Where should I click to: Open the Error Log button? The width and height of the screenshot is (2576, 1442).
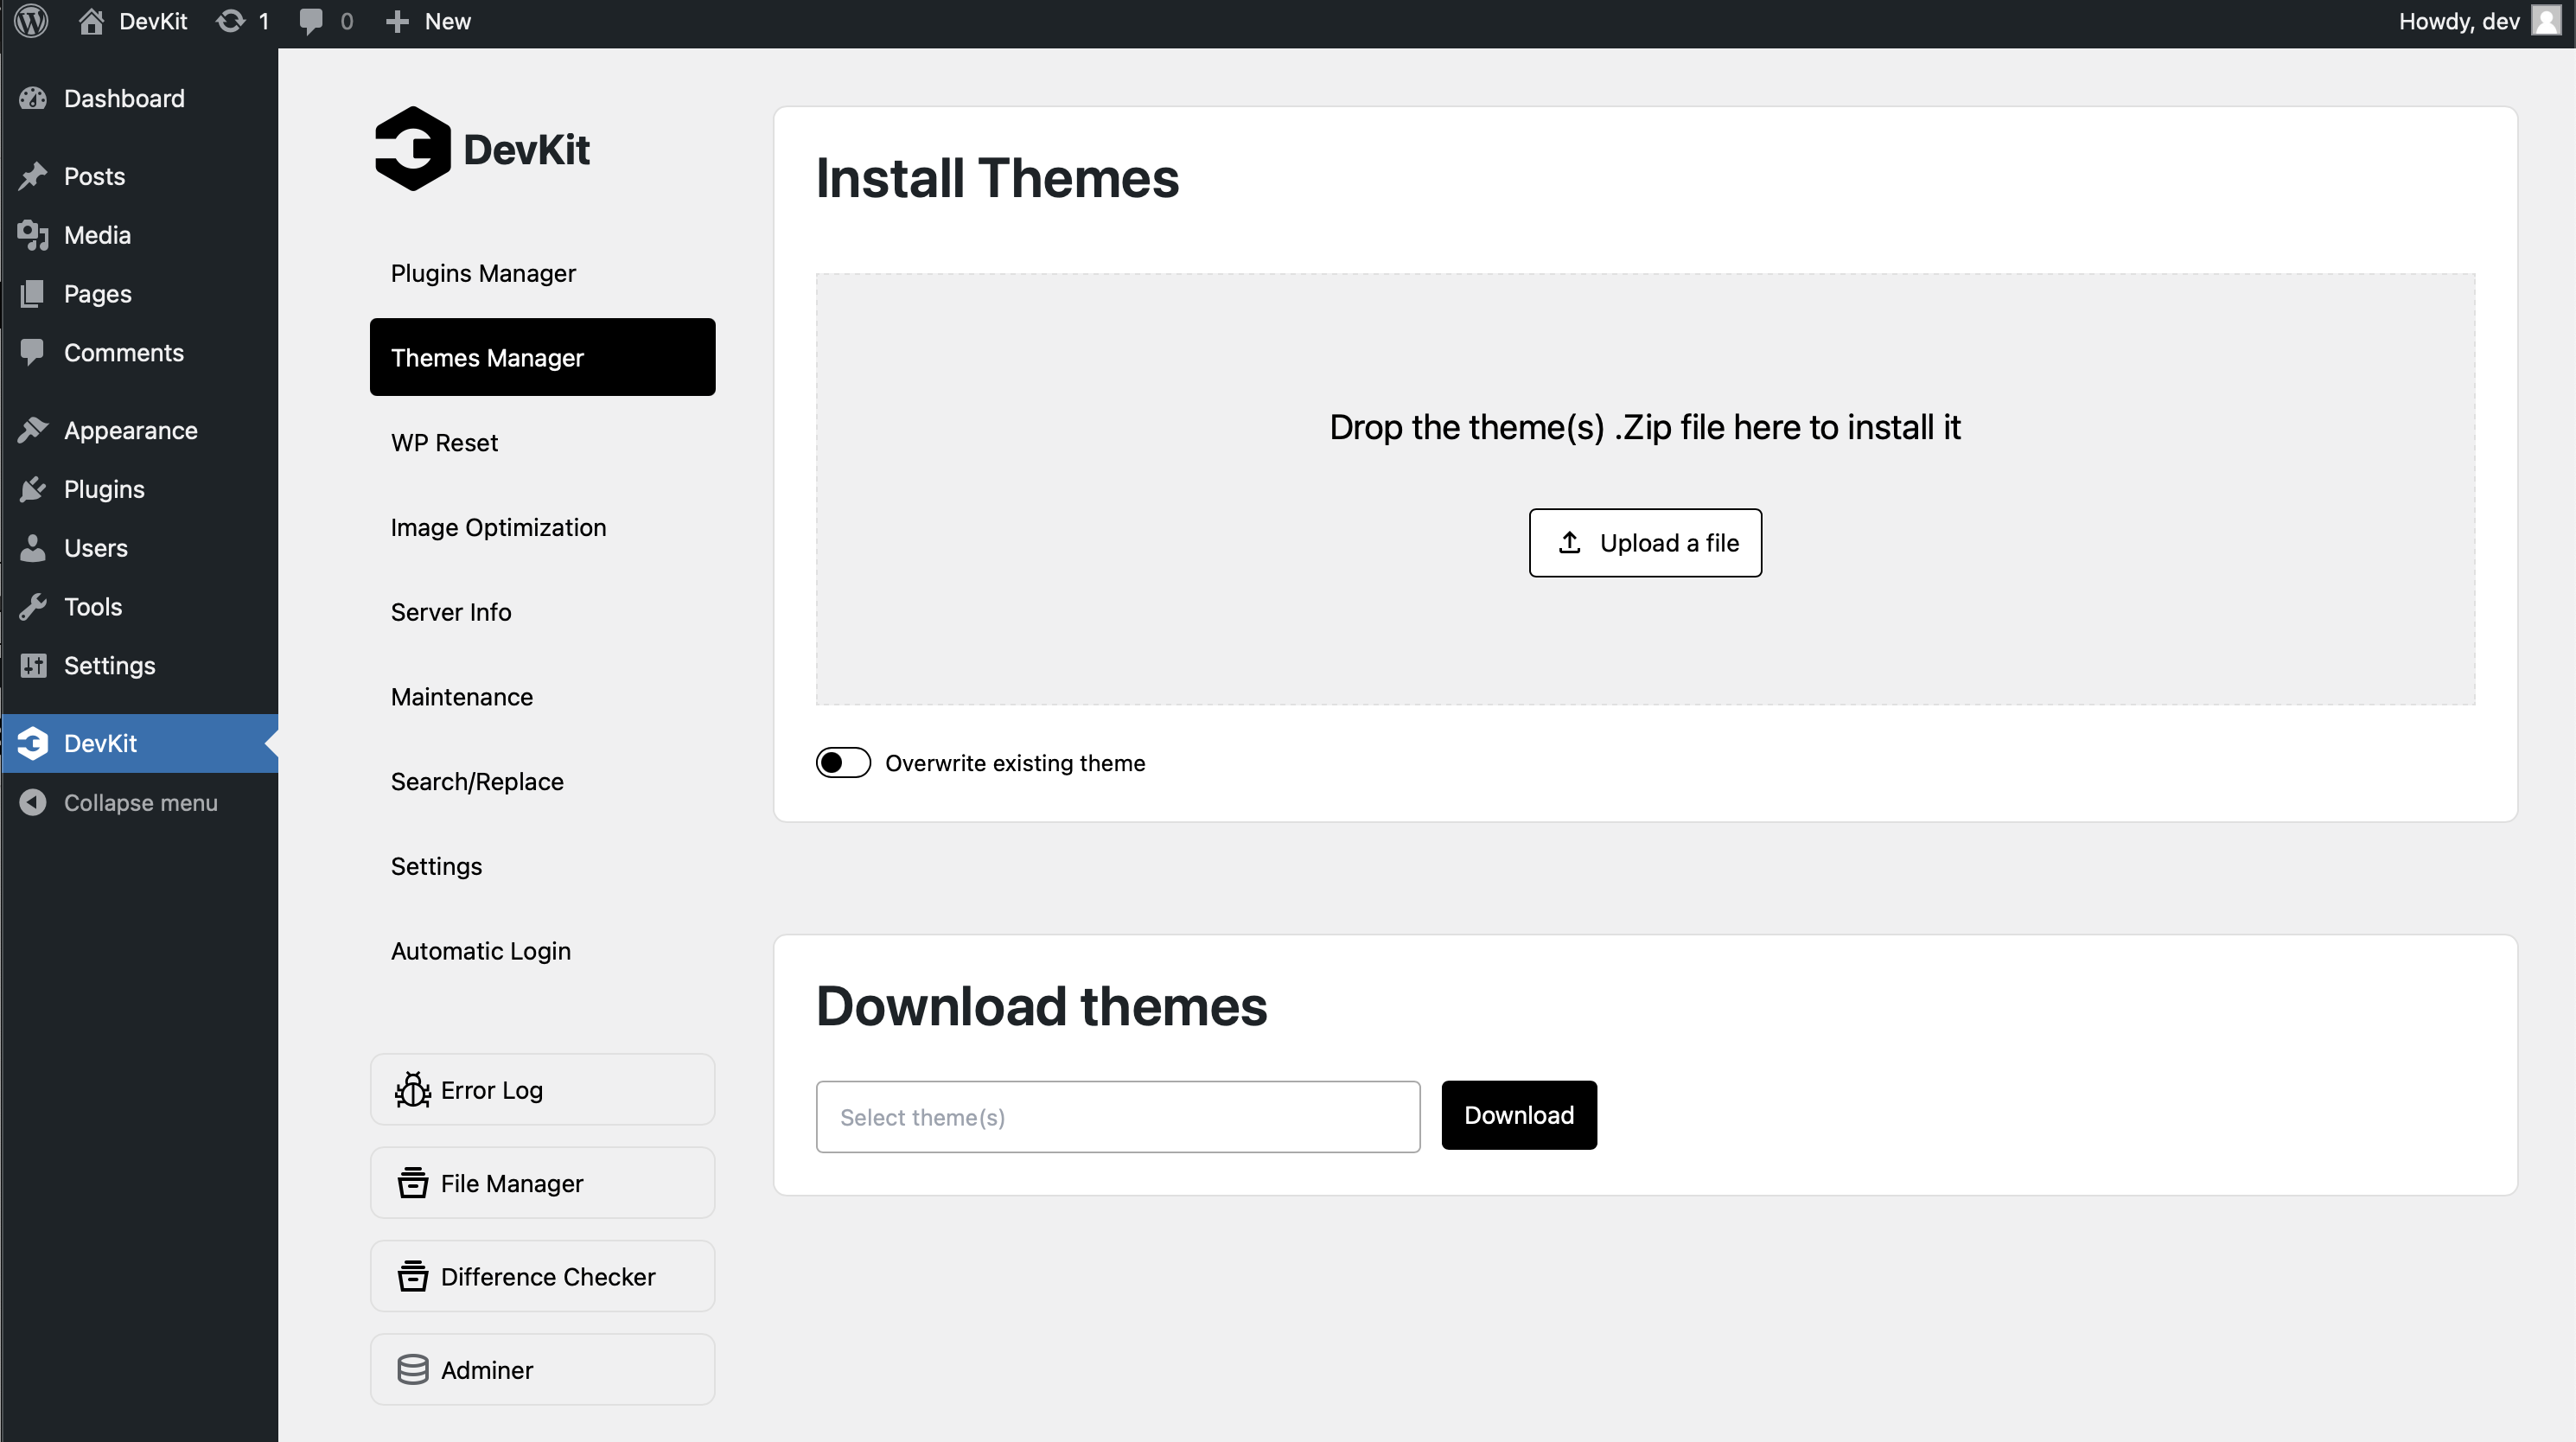tap(543, 1089)
